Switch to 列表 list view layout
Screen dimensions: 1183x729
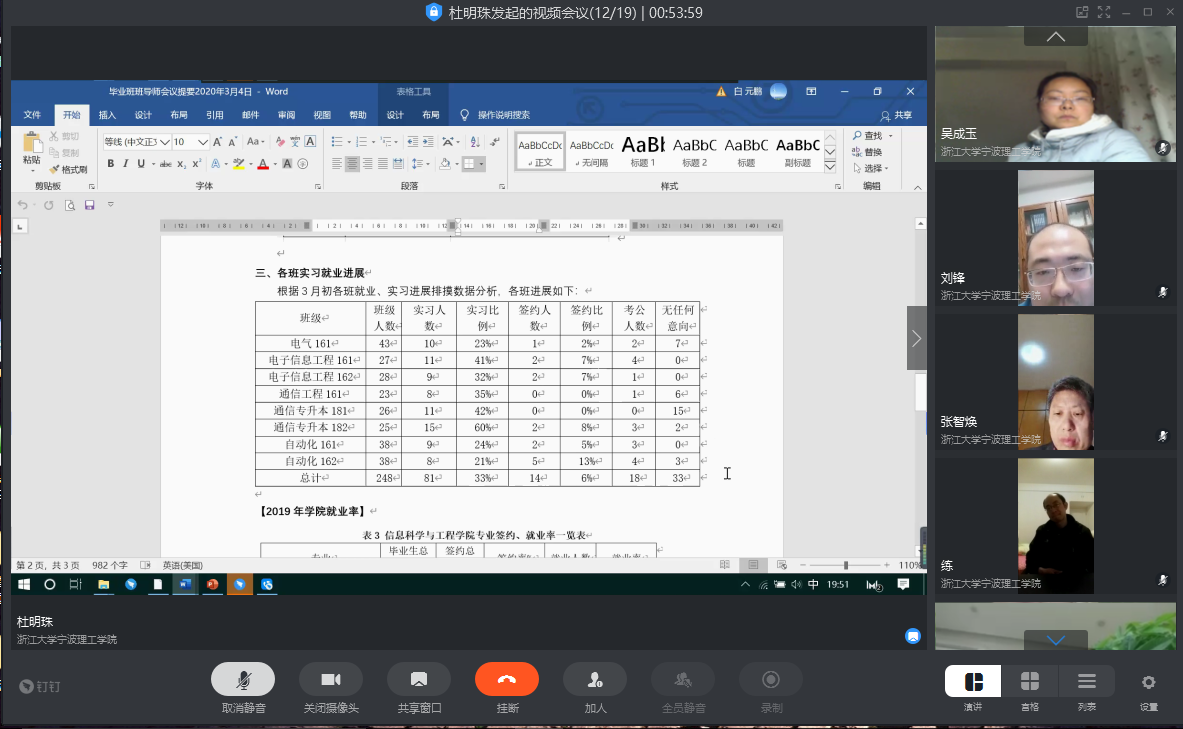(x=1087, y=682)
